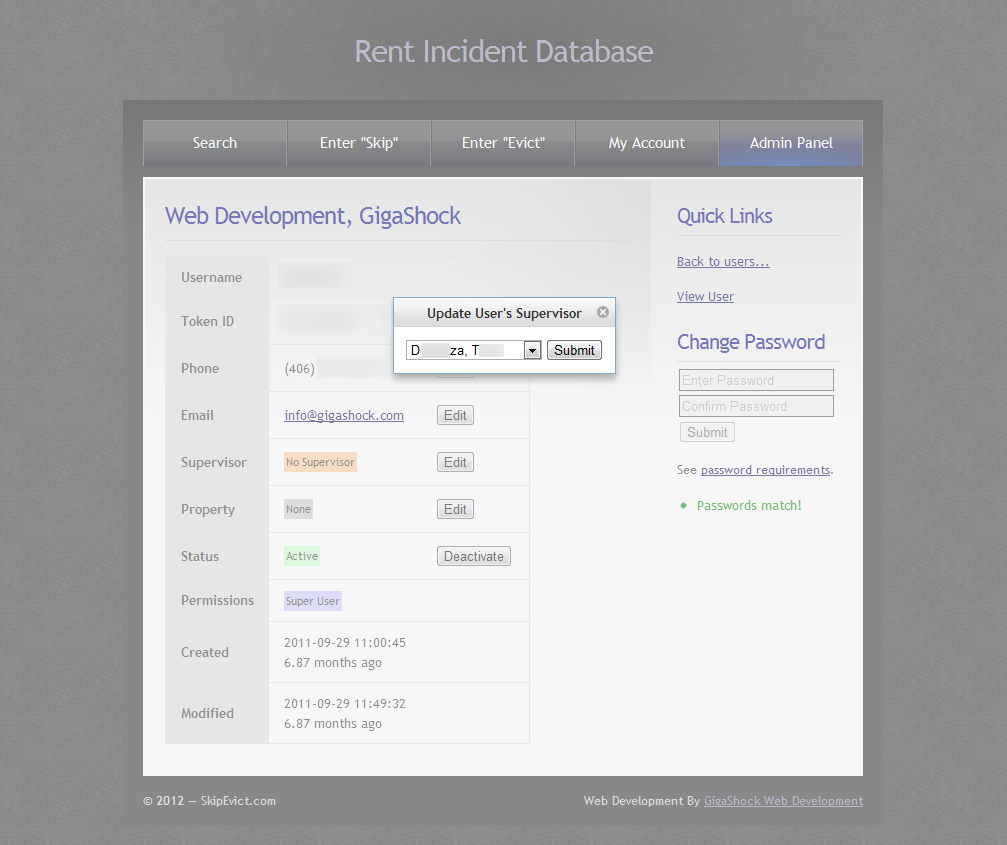The height and width of the screenshot is (845, 1007).
Task: Edit the Supervisor field
Action: click(x=455, y=462)
